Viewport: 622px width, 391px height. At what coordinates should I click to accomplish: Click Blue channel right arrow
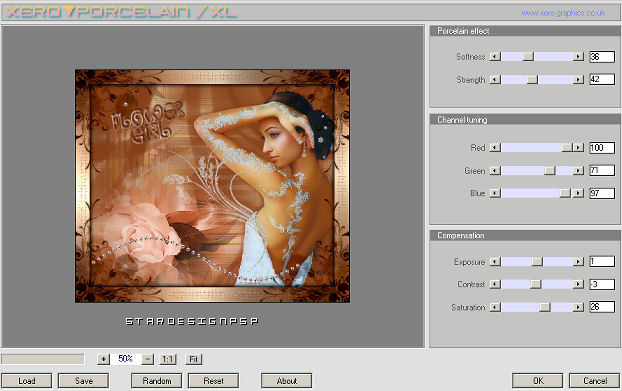point(578,193)
